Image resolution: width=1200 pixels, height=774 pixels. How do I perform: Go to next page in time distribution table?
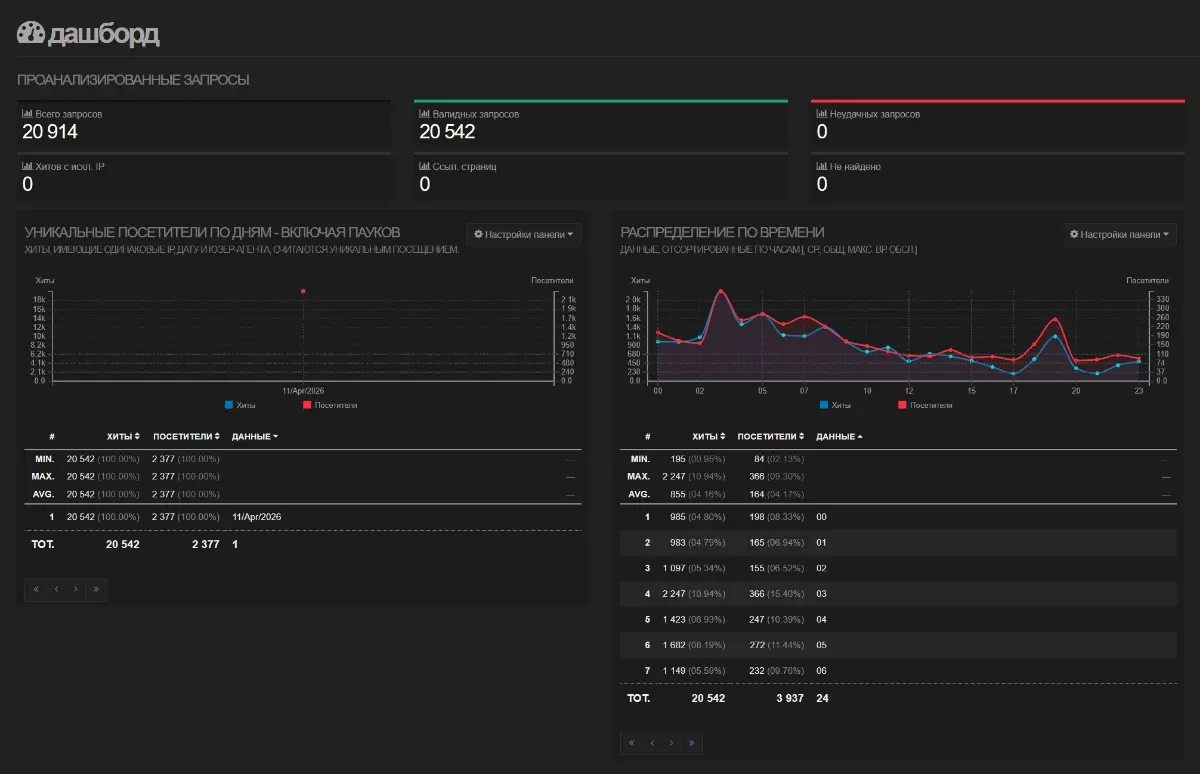pyautogui.click(x=671, y=742)
